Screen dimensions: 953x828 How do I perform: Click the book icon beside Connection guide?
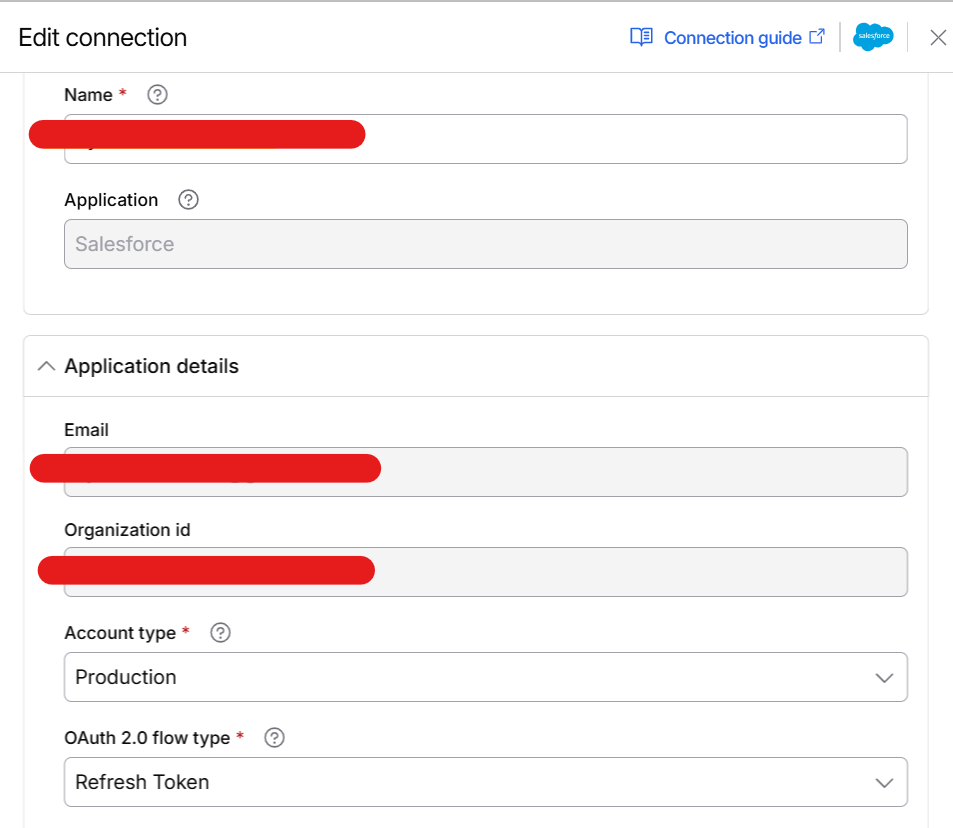[x=640, y=37]
